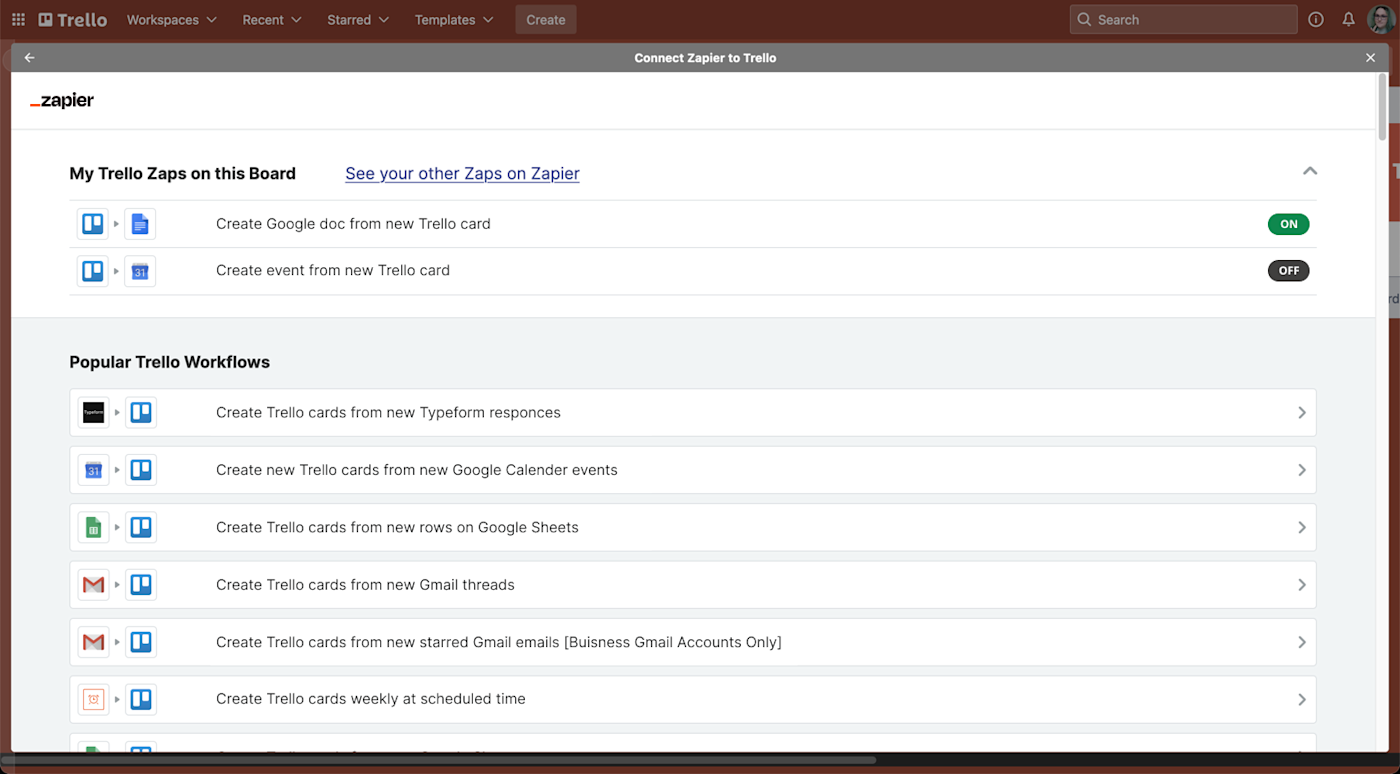Collapse the My Trello Zaps section

pos(1310,171)
